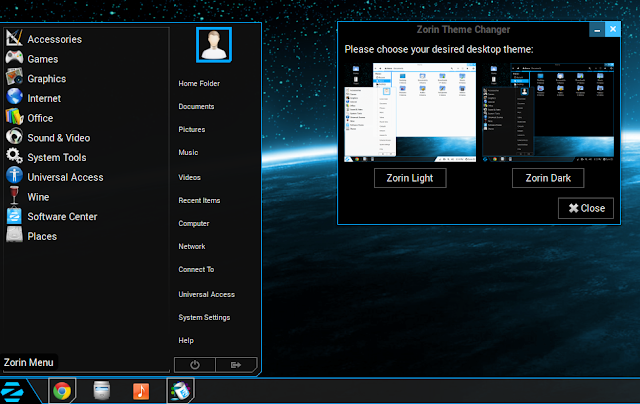Select the Games menu label
The image size is (640, 404).
pyautogui.click(x=42, y=59)
